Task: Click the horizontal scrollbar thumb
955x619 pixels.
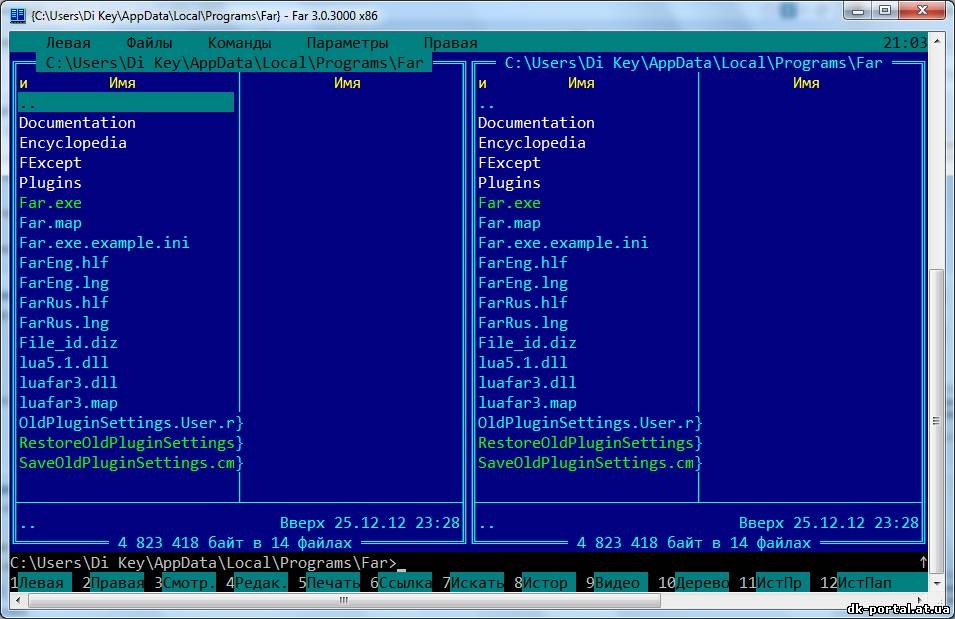Action: coord(345,601)
